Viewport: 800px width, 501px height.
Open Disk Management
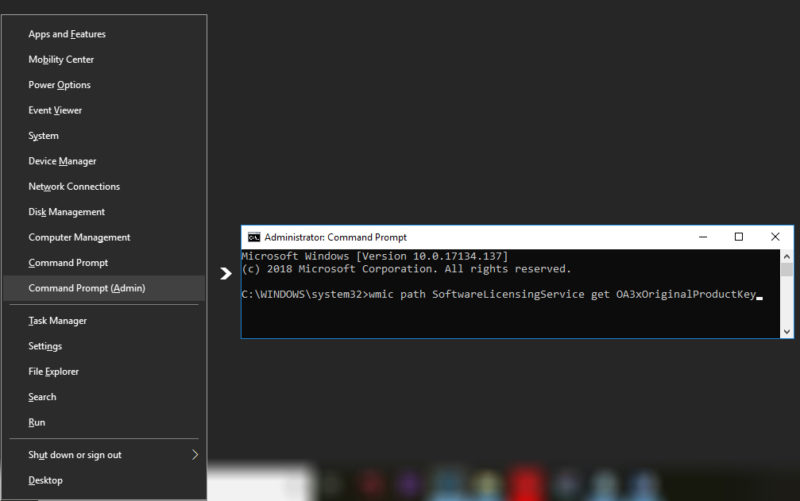(x=66, y=212)
